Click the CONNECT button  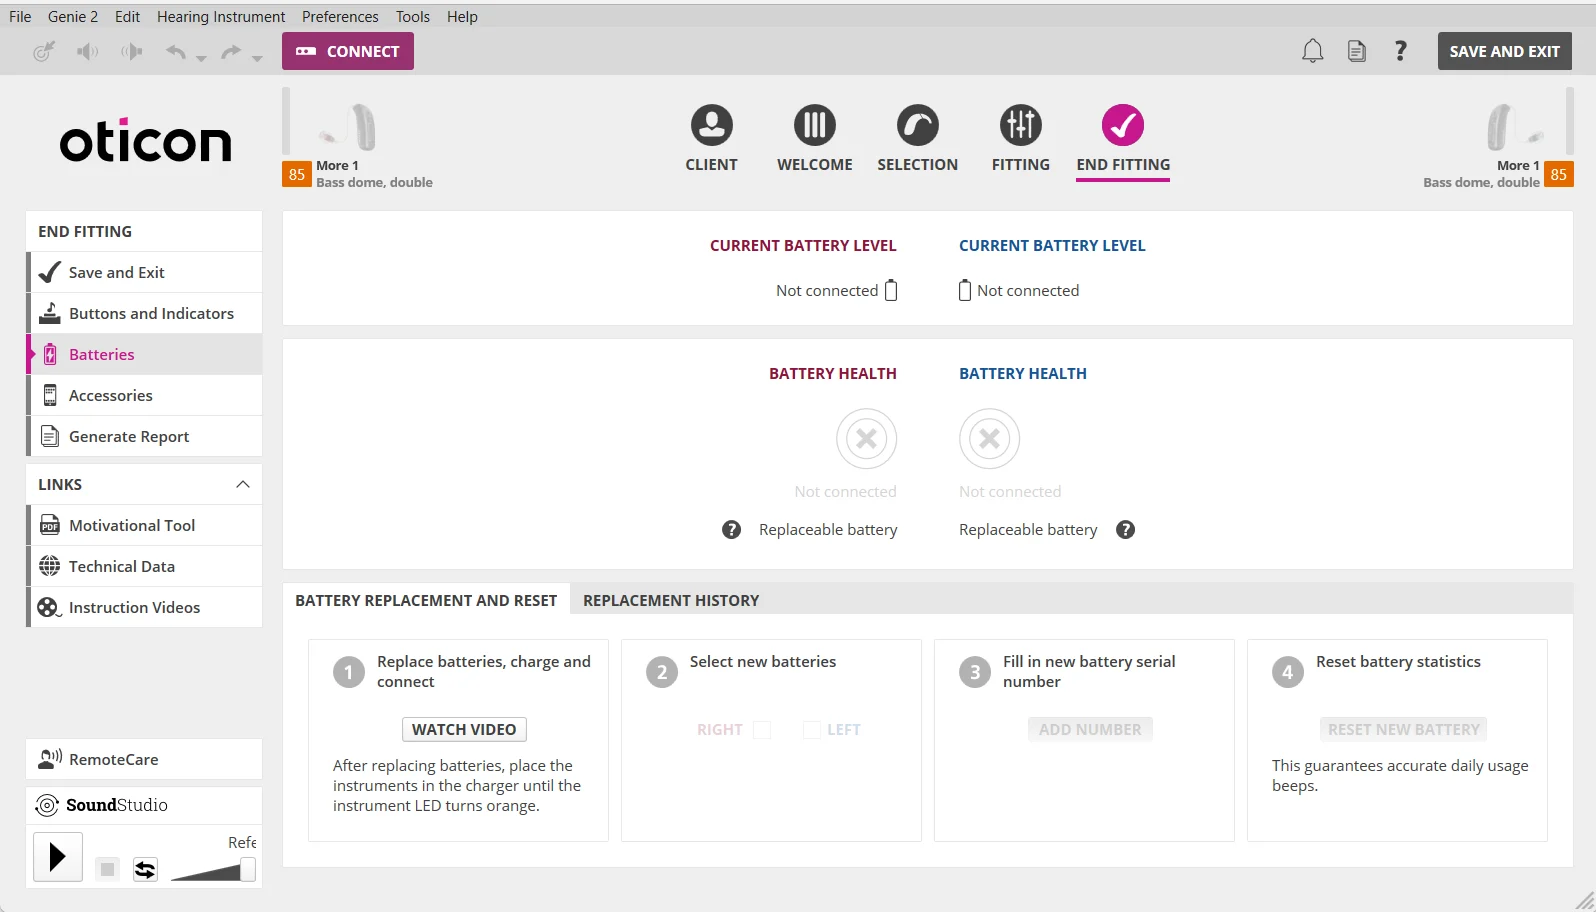coord(348,51)
